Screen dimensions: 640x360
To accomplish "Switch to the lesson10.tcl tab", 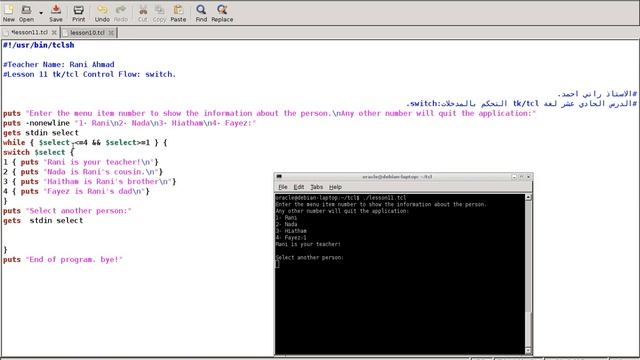I will (x=87, y=32).
